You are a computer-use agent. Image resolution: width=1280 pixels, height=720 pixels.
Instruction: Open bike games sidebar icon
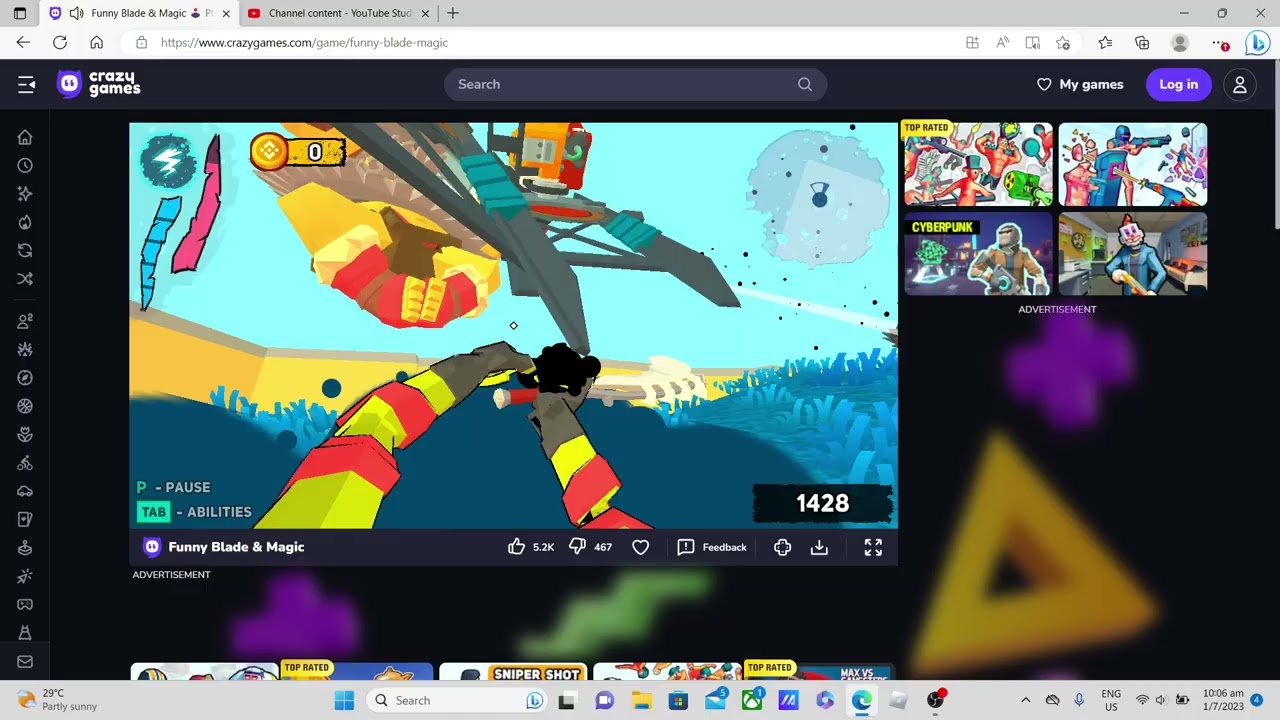pos(25,463)
